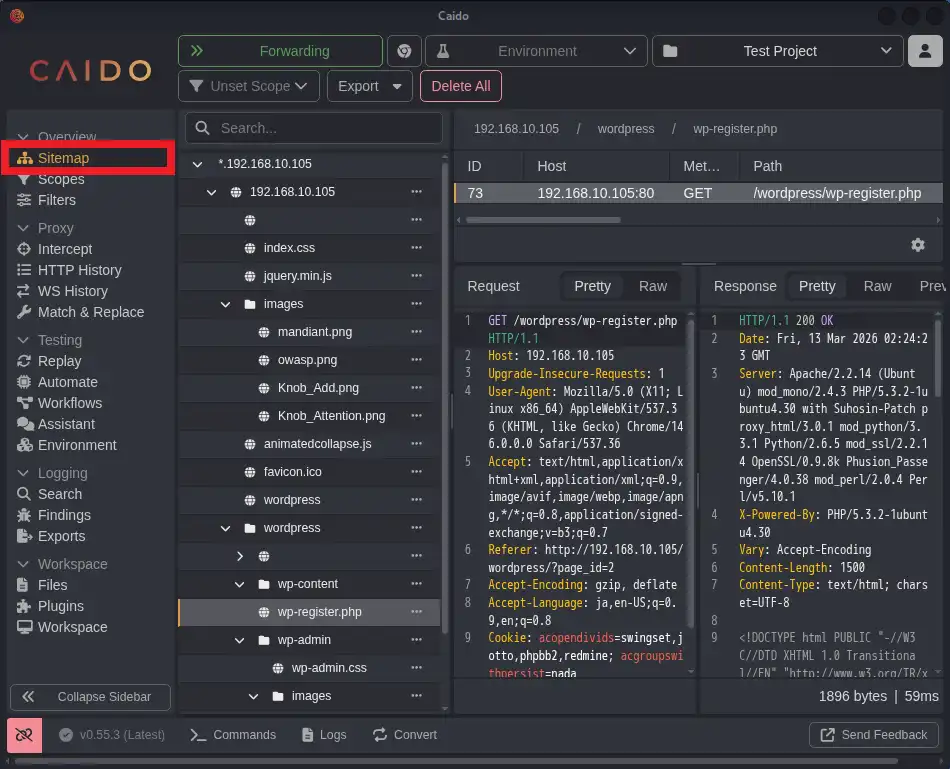Image resolution: width=950 pixels, height=769 pixels.
Task: Open Intercept from the sidebar
Action: pos(65,249)
